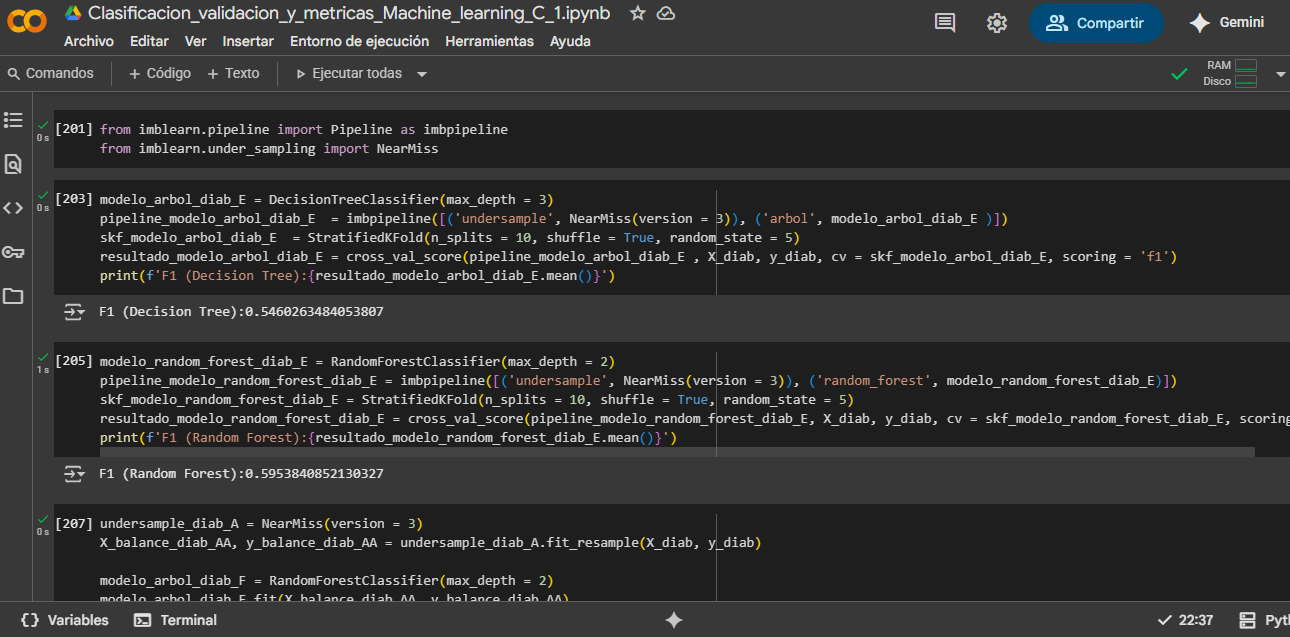Open the files folder sidebar icon
Image resolution: width=1290 pixels, height=637 pixels.
[x=13, y=296]
